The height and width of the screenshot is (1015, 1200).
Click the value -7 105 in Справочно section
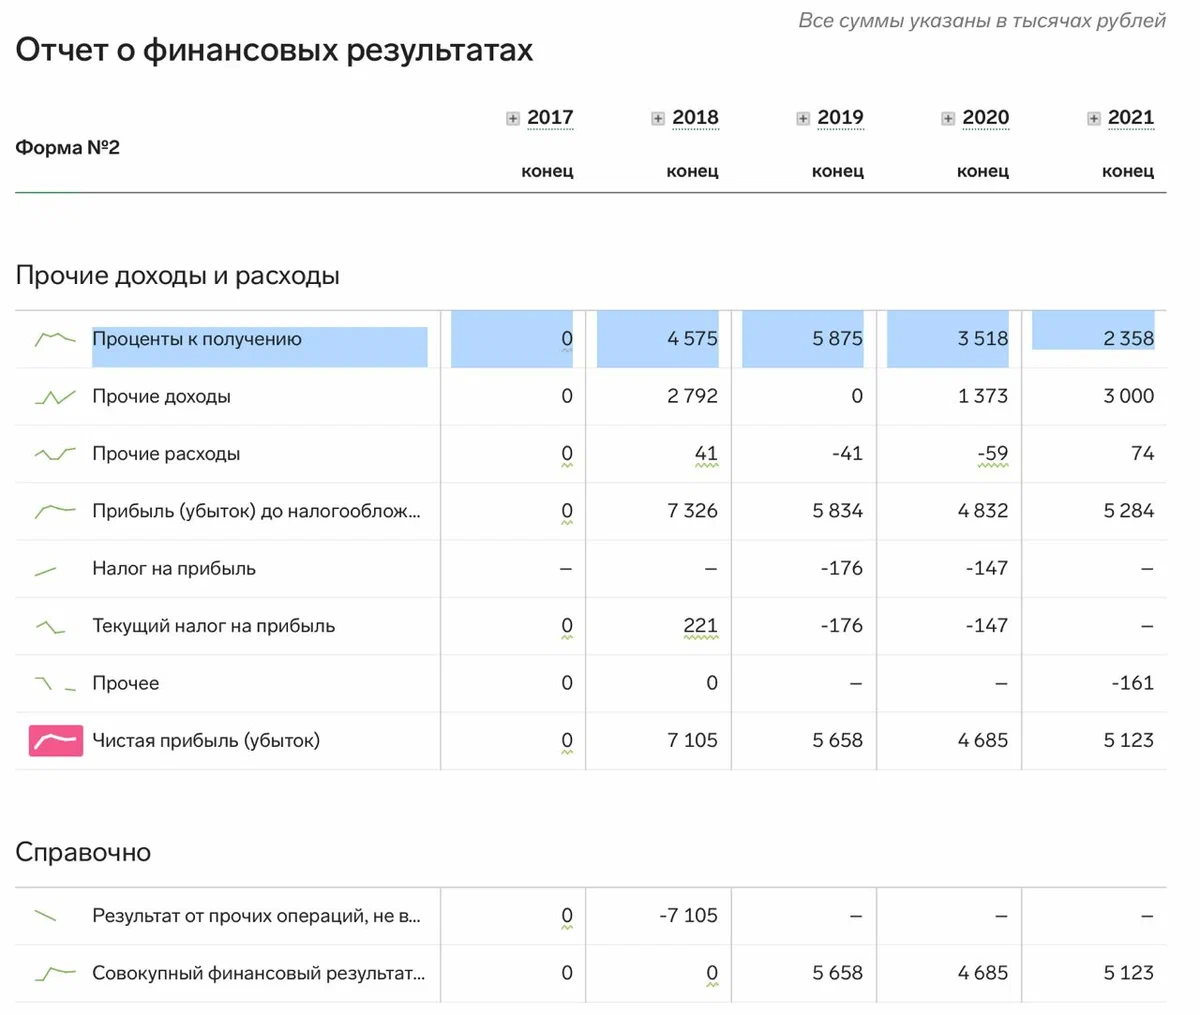click(688, 915)
